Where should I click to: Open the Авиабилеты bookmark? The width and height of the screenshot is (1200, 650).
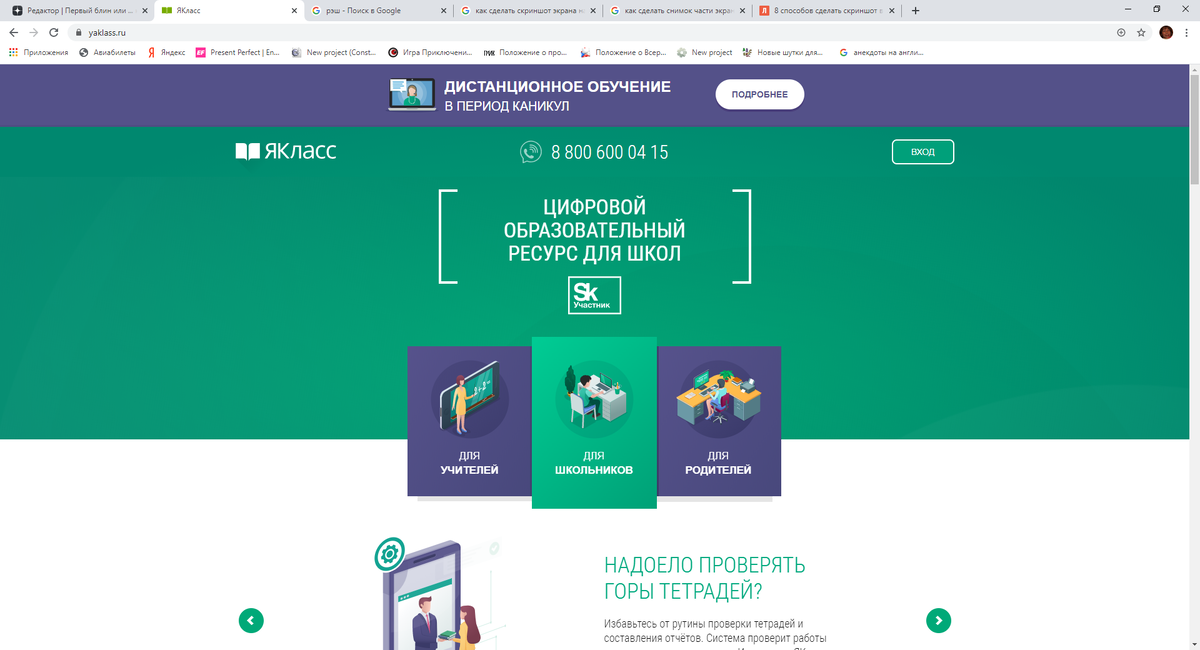[x=107, y=52]
